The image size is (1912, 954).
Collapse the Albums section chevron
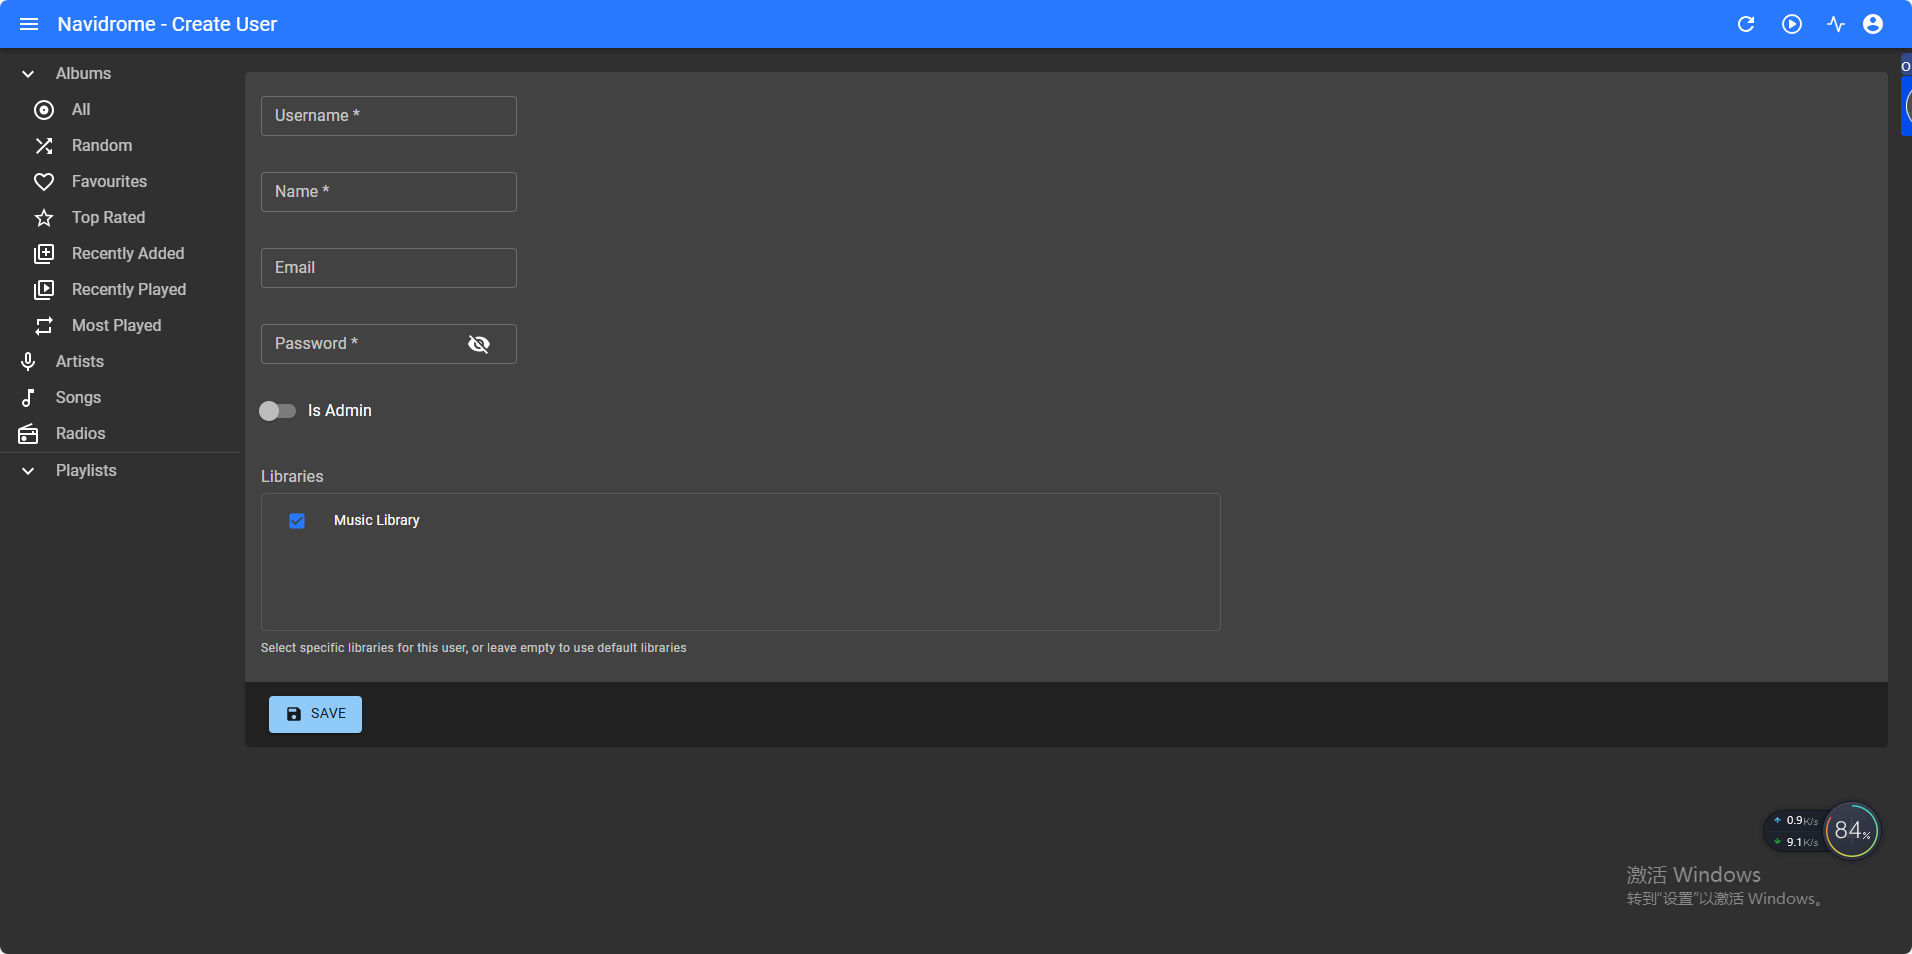(28, 74)
